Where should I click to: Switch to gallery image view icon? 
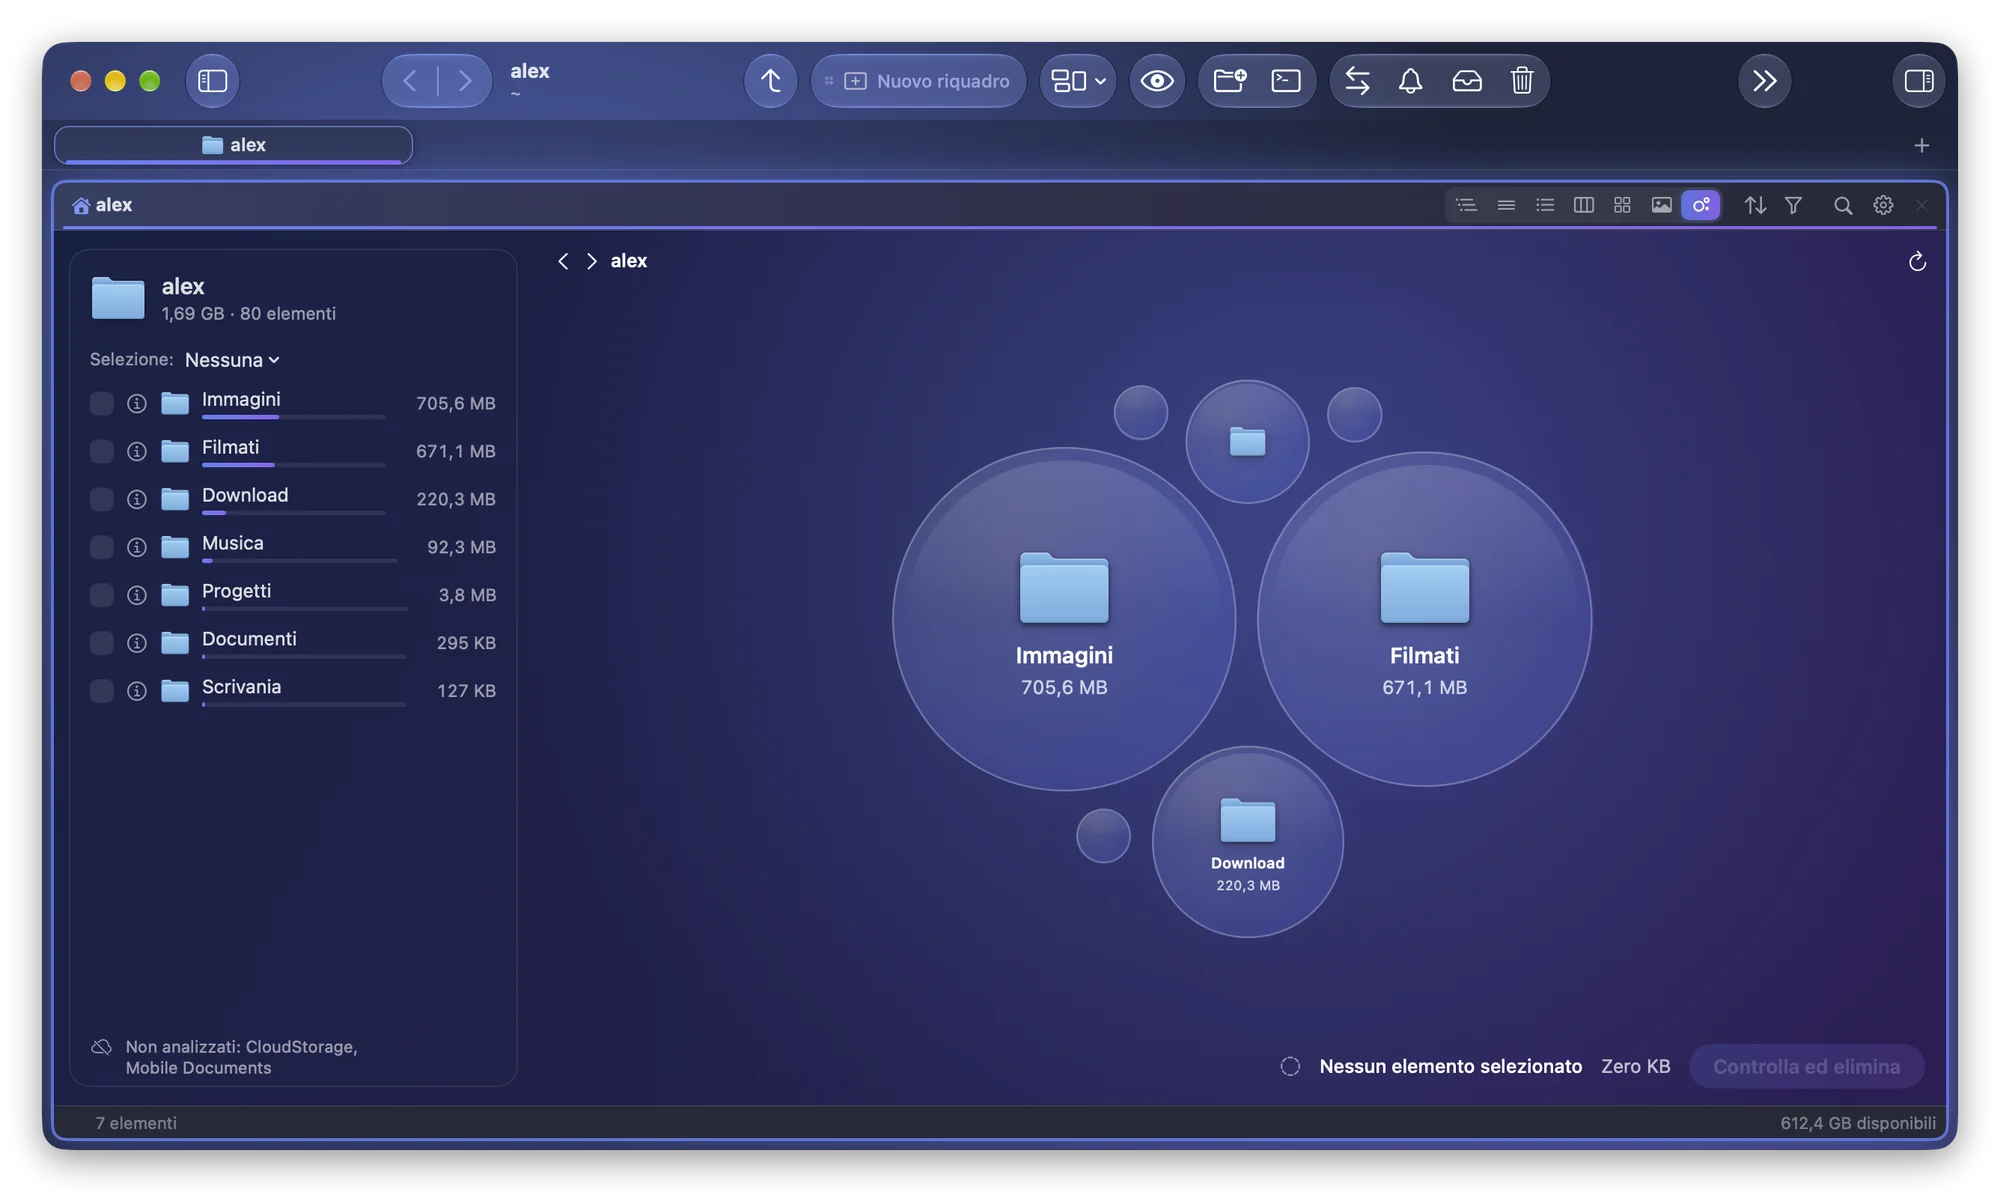tap(1661, 205)
